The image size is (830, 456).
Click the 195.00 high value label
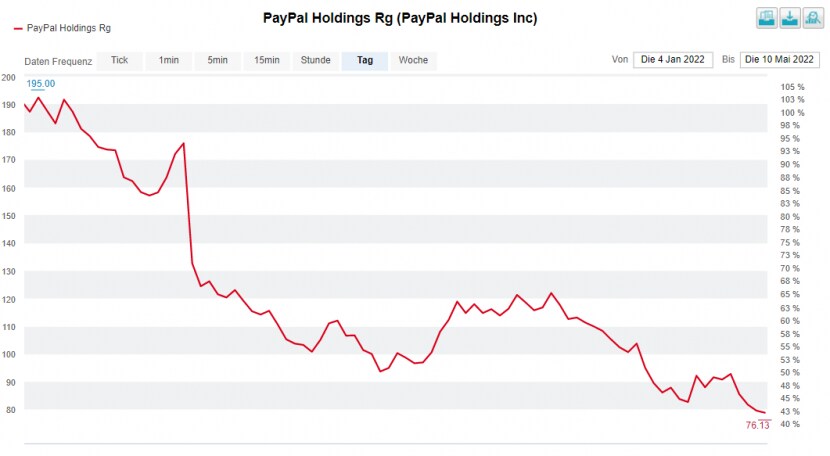click(x=41, y=84)
